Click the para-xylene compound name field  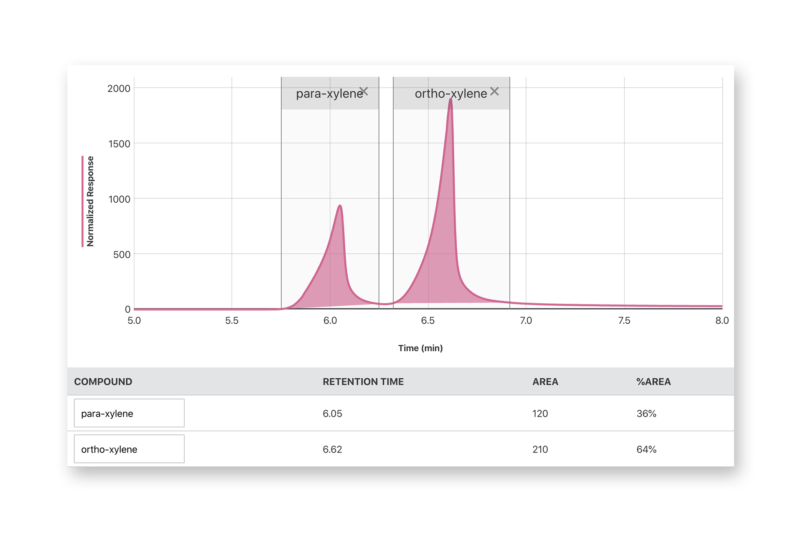coord(129,413)
